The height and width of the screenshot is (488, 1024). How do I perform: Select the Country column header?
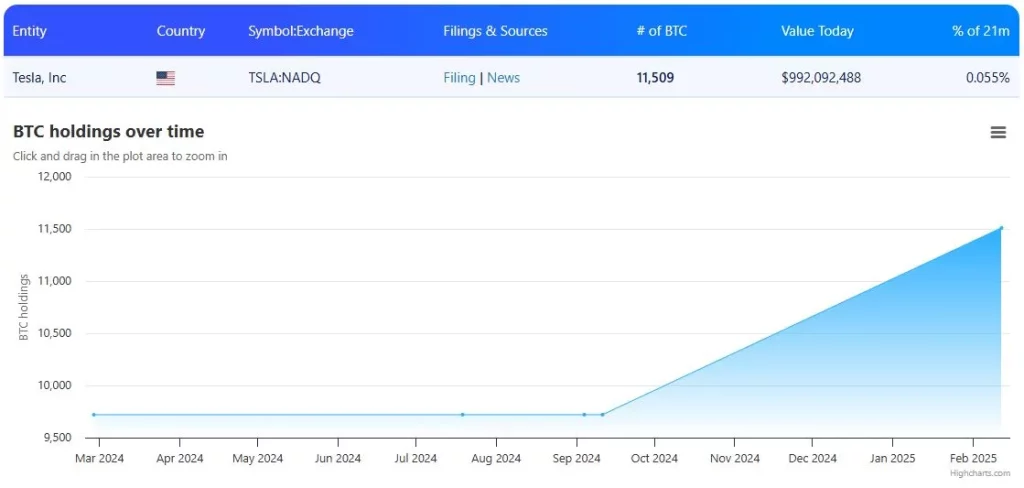181,31
